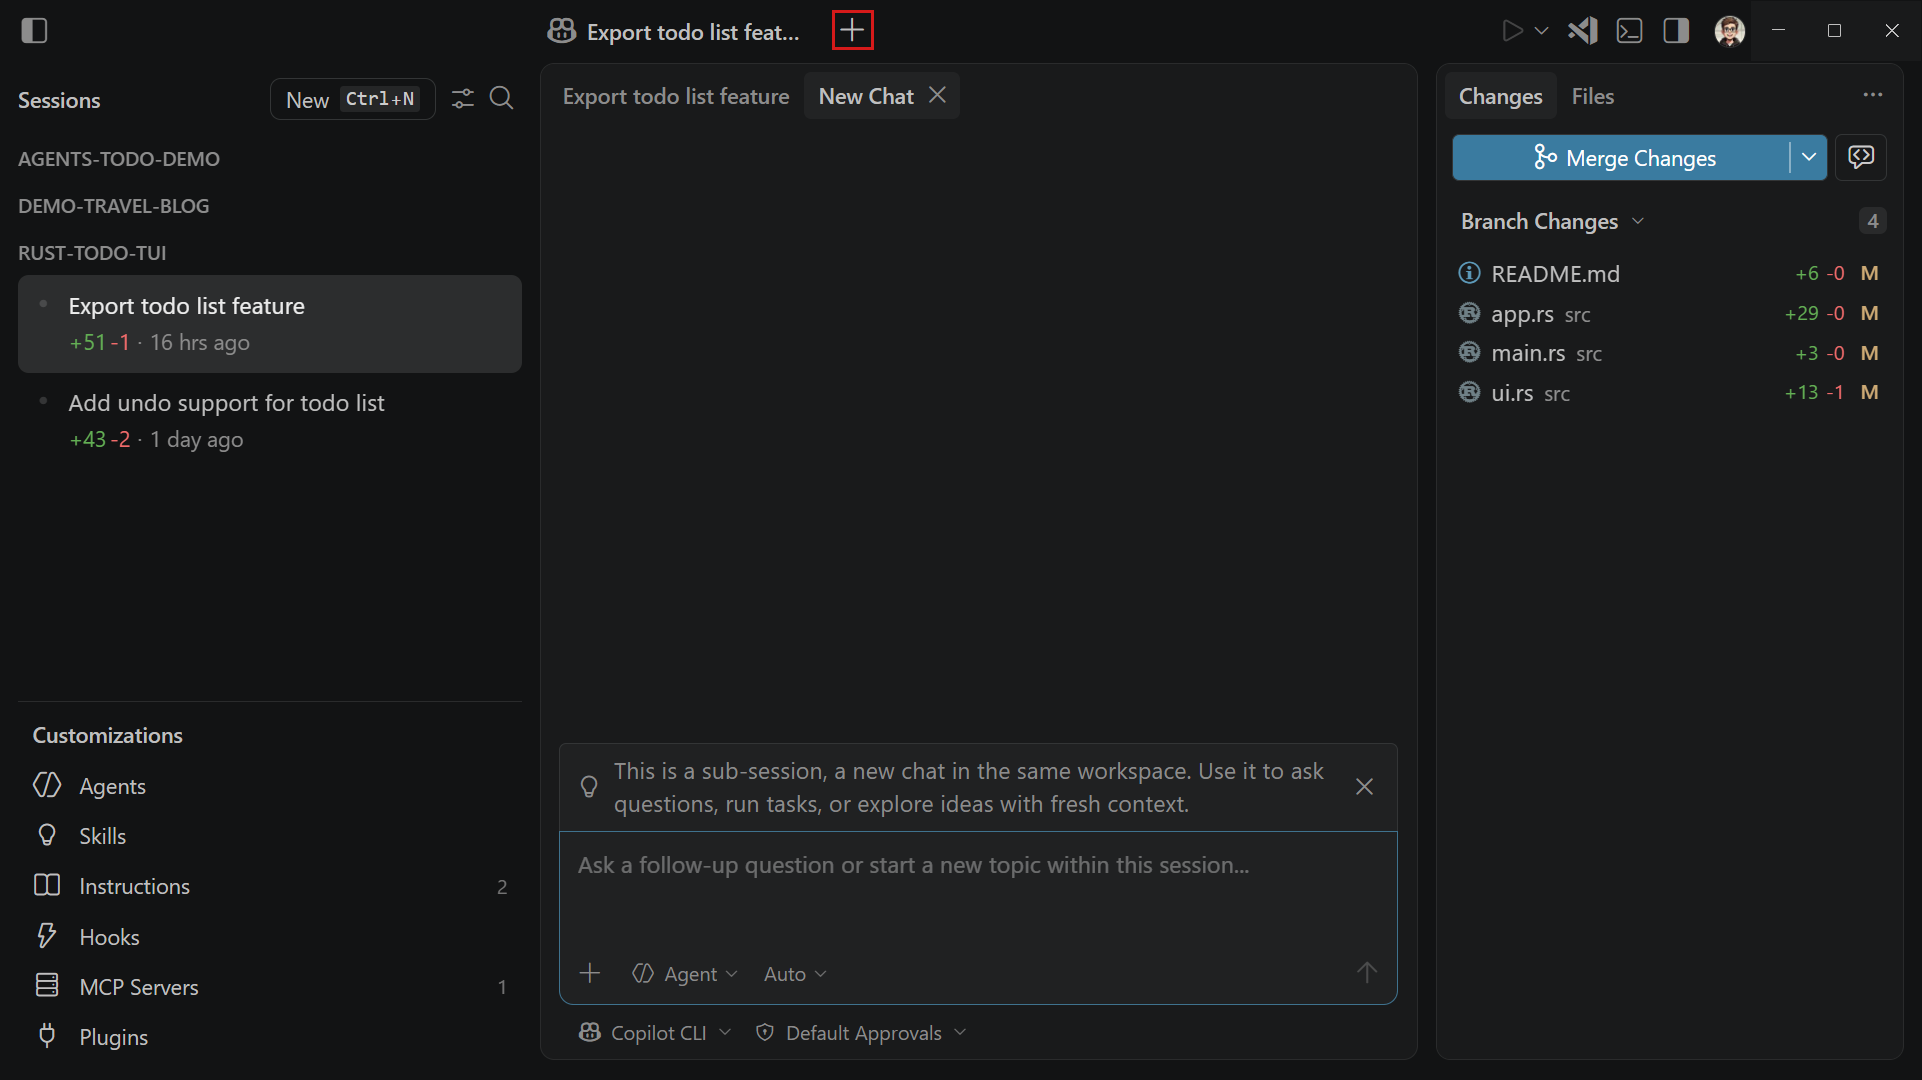Open the sessions search icon

[x=501, y=98]
